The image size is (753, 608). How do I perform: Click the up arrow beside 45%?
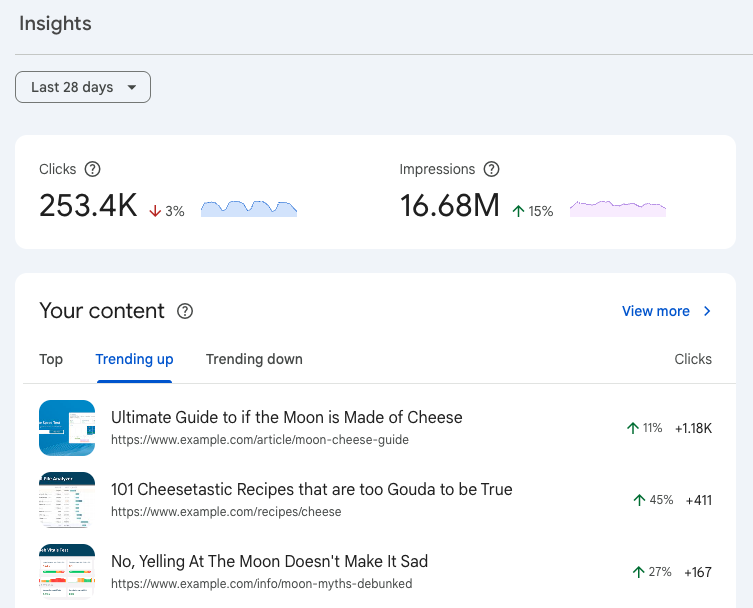pyautogui.click(x=639, y=500)
